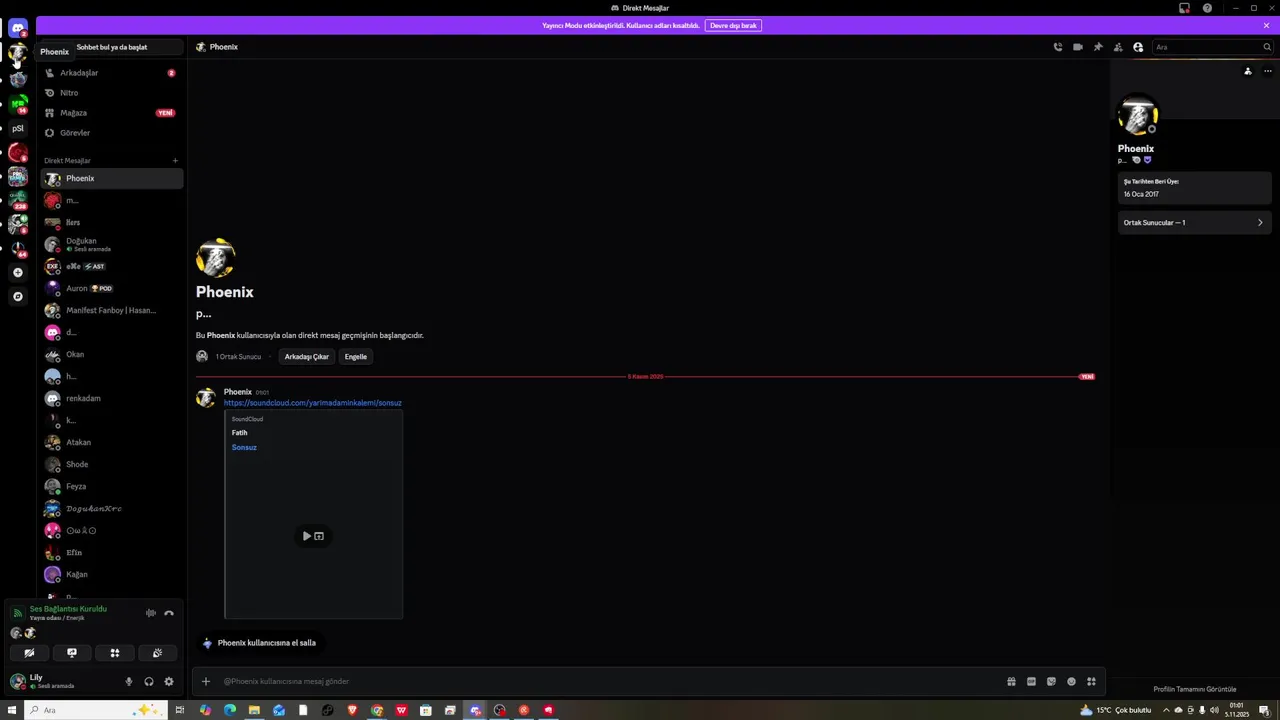Open embed in pop-out icon
This screenshot has width=1280, height=720.
[319, 536]
